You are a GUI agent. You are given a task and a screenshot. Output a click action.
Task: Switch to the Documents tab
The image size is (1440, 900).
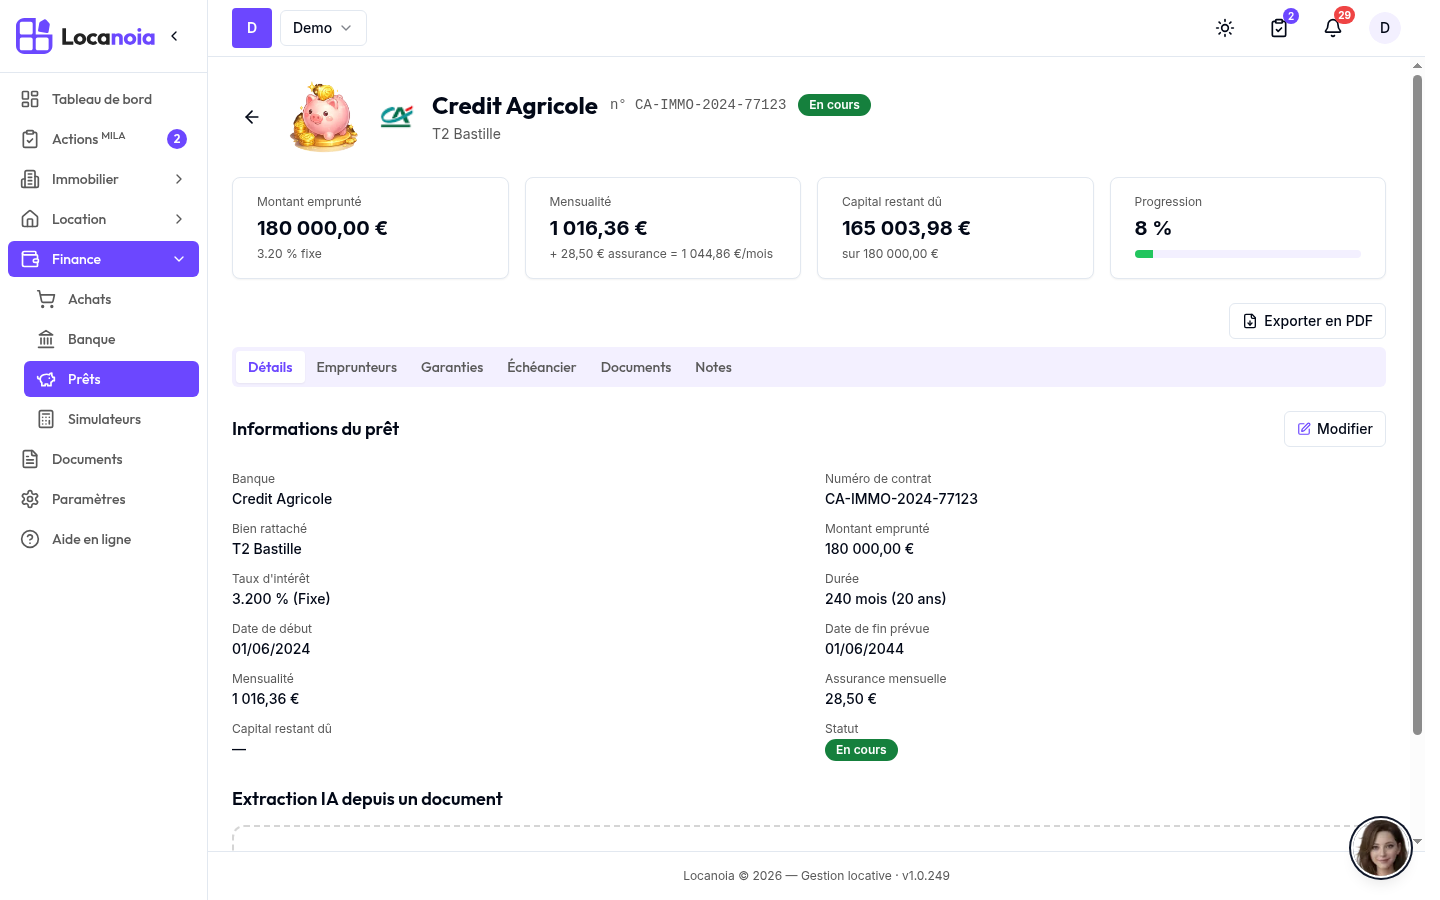click(636, 367)
